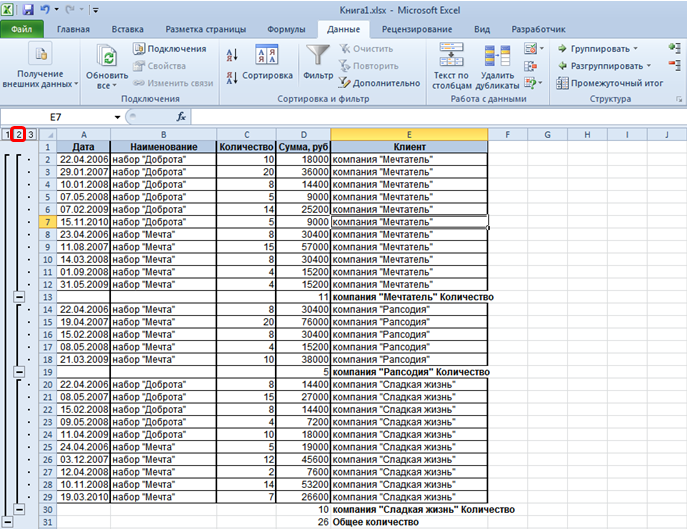This screenshot has width=687, height=529.
Task: Click Sort A to Z ascending icon
Action: tap(232, 55)
